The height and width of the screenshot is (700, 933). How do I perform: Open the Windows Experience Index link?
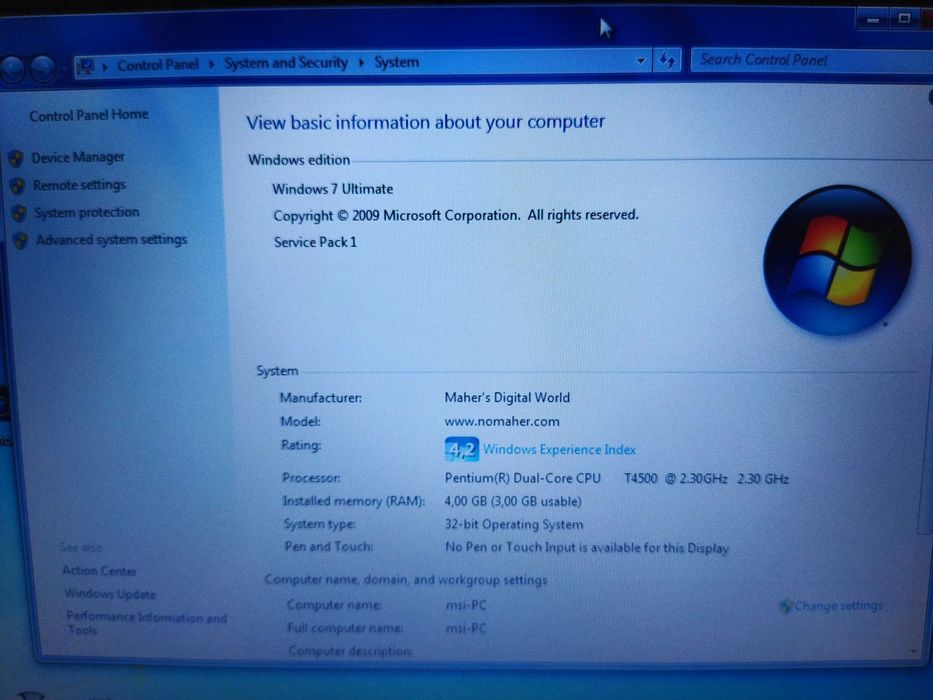click(x=559, y=449)
